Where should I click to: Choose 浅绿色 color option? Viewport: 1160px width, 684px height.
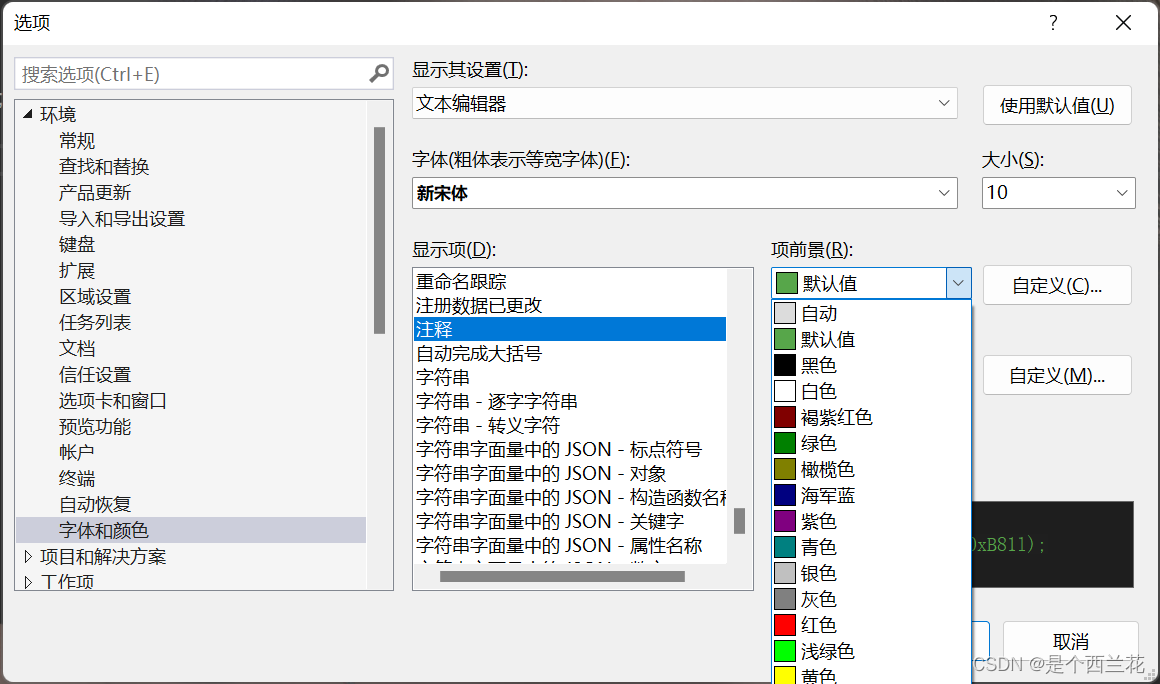[x=871, y=651]
